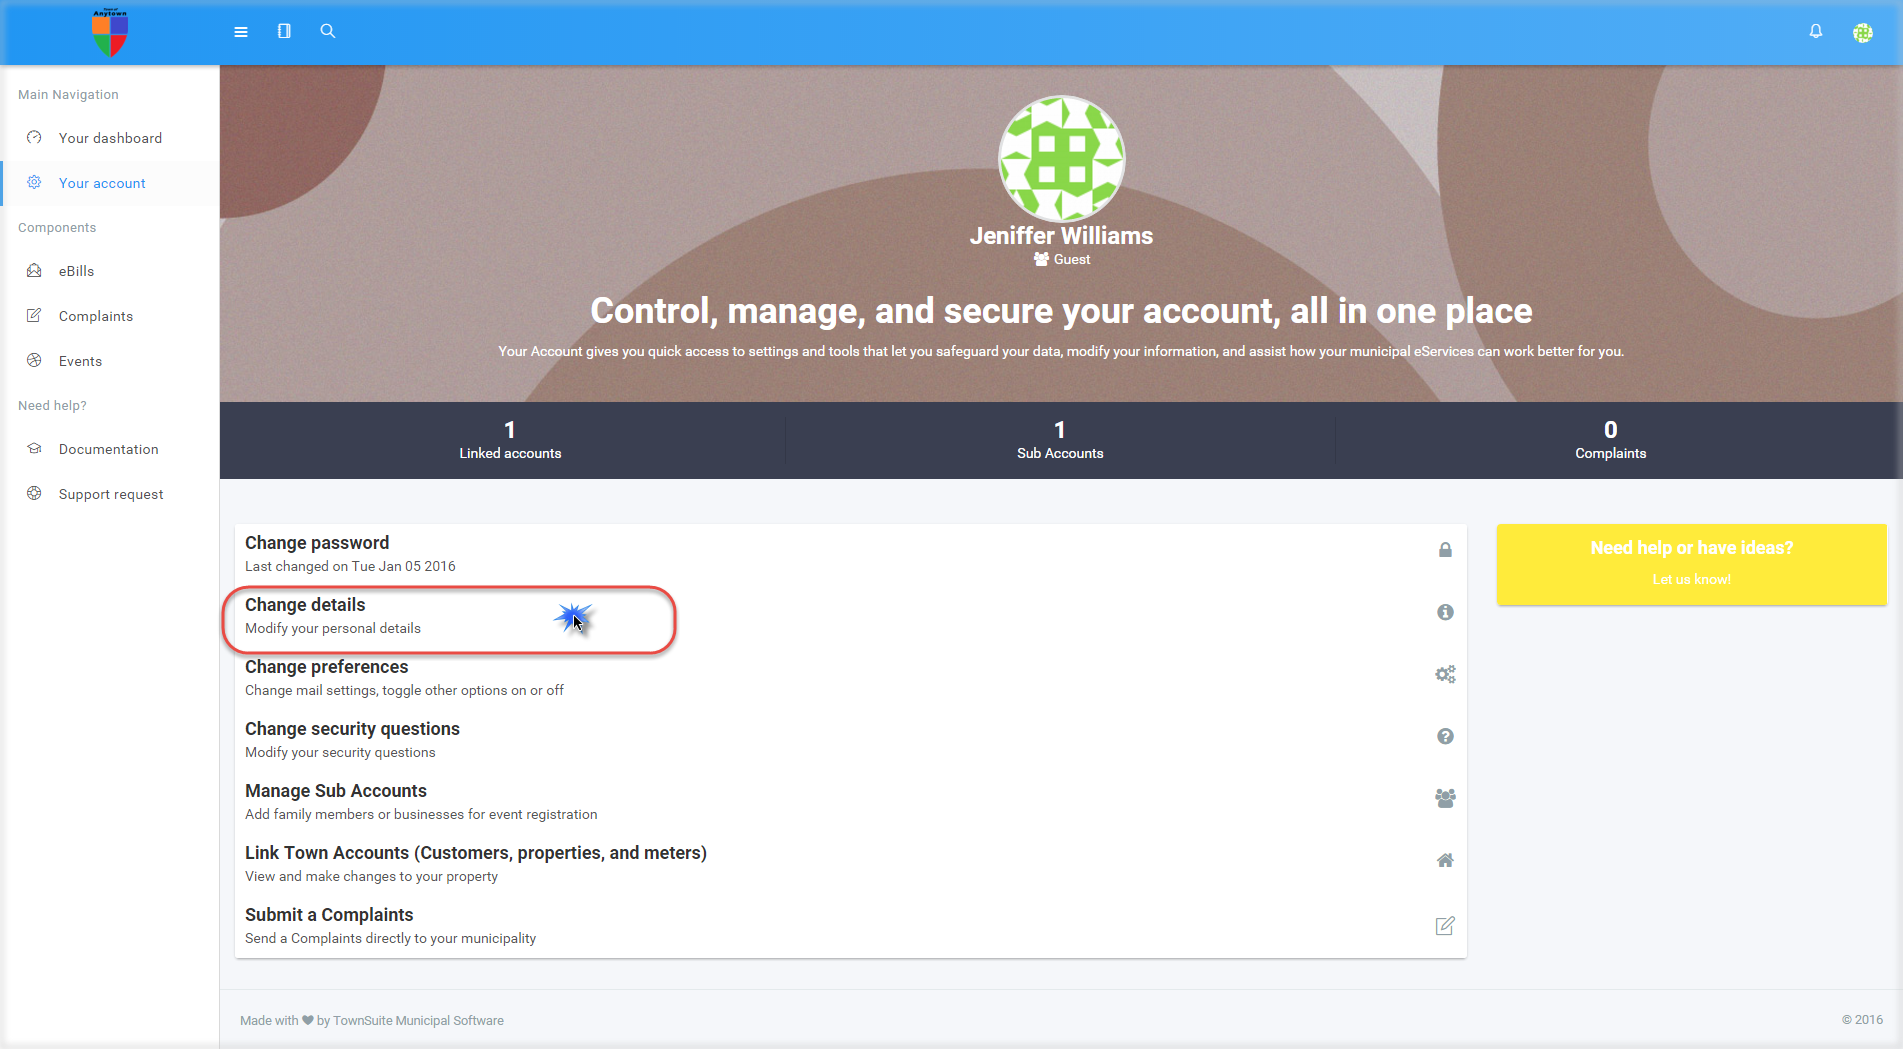Image resolution: width=1903 pixels, height=1049 pixels.
Task: Open Change password option
Action: (850, 554)
